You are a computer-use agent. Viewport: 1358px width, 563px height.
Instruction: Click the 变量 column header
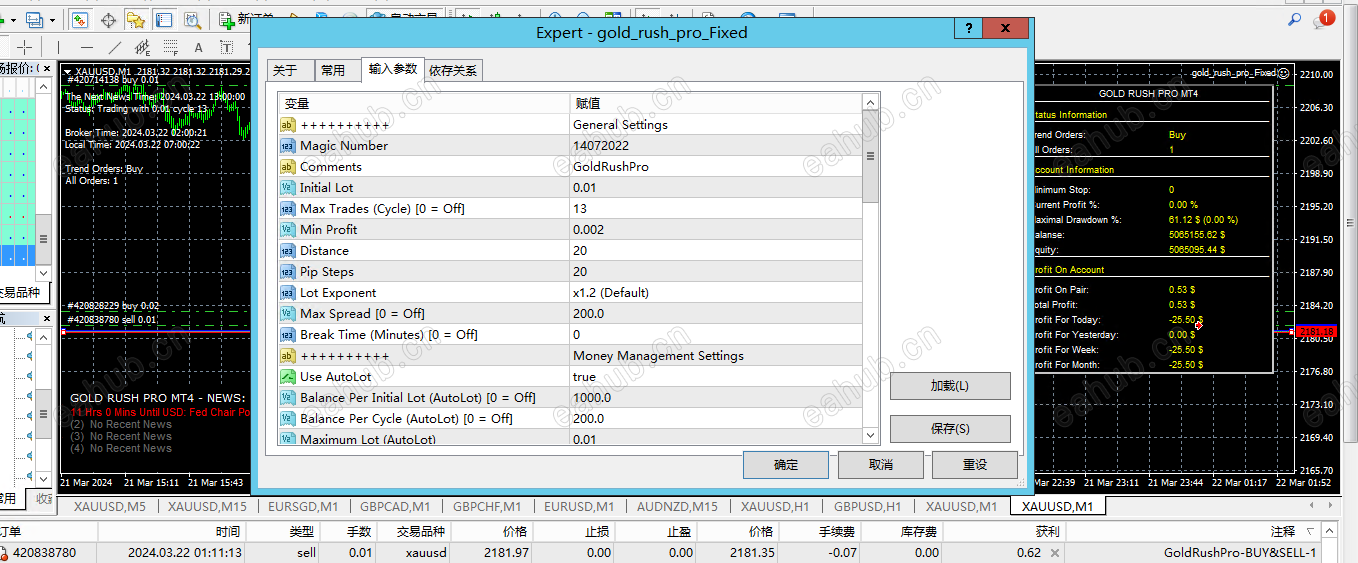pos(423,103)
